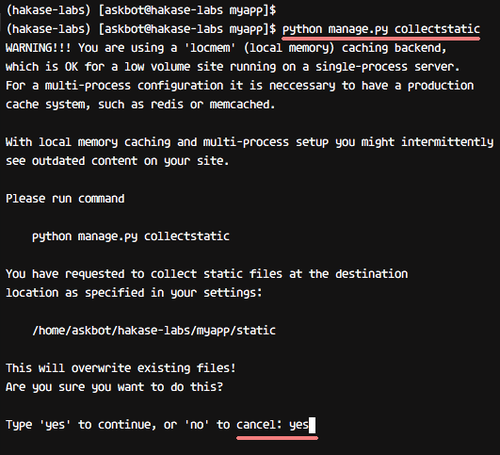Click the line 'cache system, such as redis or memcached.'
This screenshot has height=455, width=500.
[140, 105]
